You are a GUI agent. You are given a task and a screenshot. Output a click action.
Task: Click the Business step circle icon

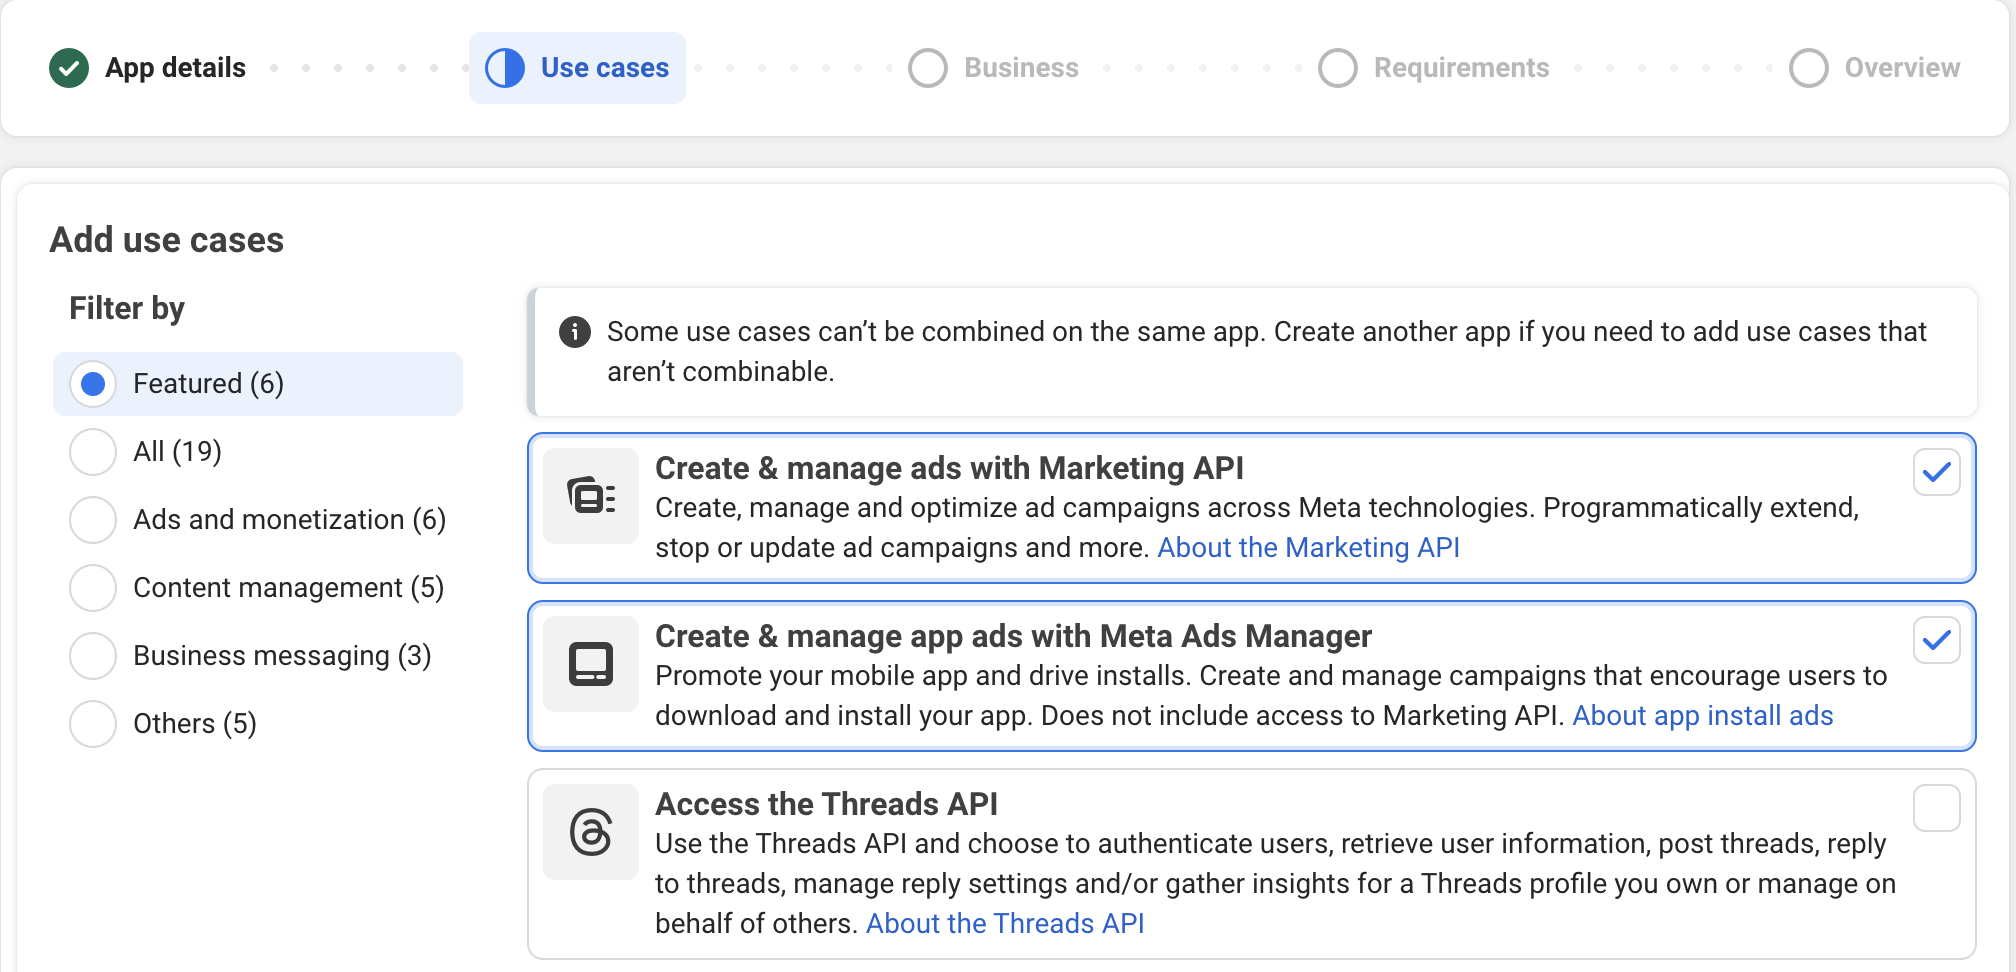point(928,67)
